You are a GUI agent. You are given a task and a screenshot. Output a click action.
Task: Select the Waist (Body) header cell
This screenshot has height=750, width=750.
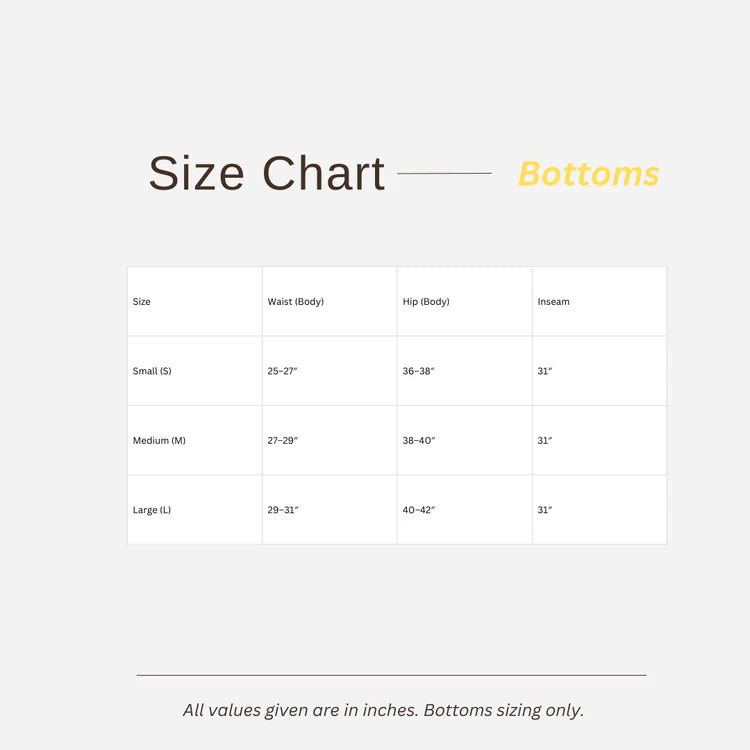tap(330, 301)
